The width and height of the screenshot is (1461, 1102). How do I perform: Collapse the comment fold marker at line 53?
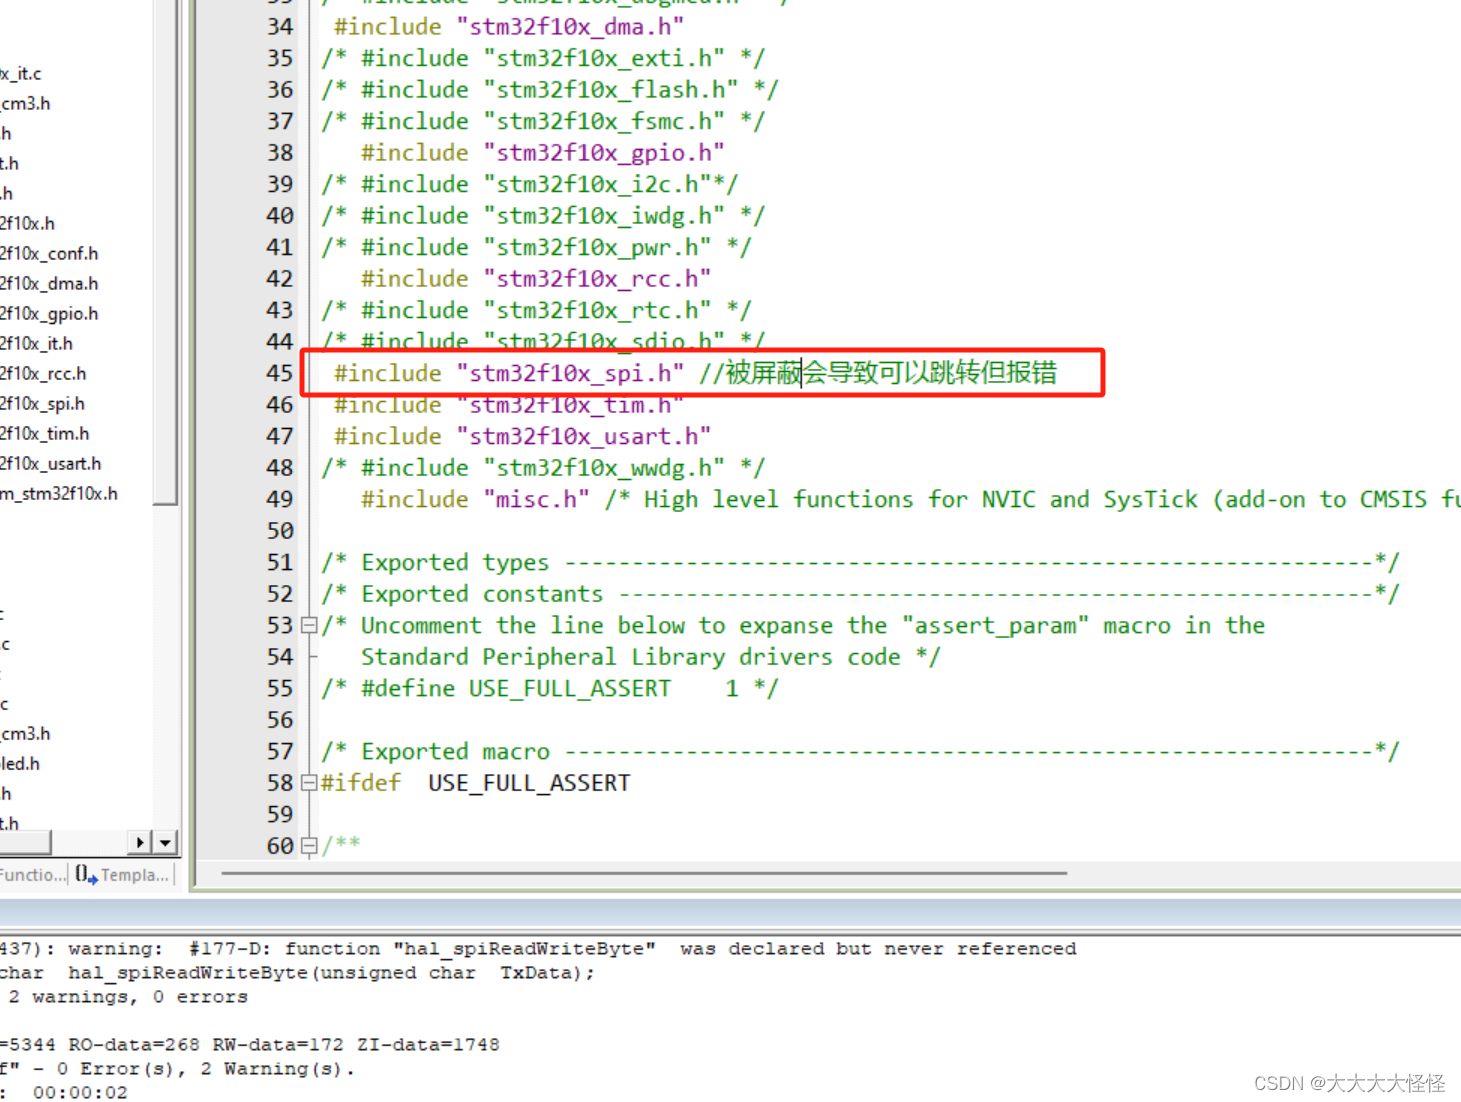[309, 624]
